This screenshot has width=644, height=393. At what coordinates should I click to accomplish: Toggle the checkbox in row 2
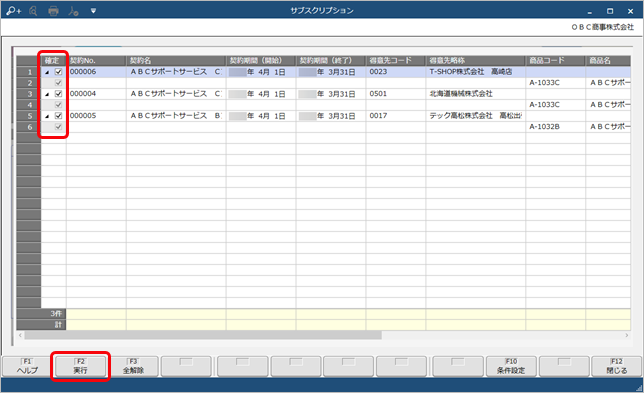coord(58,83)
